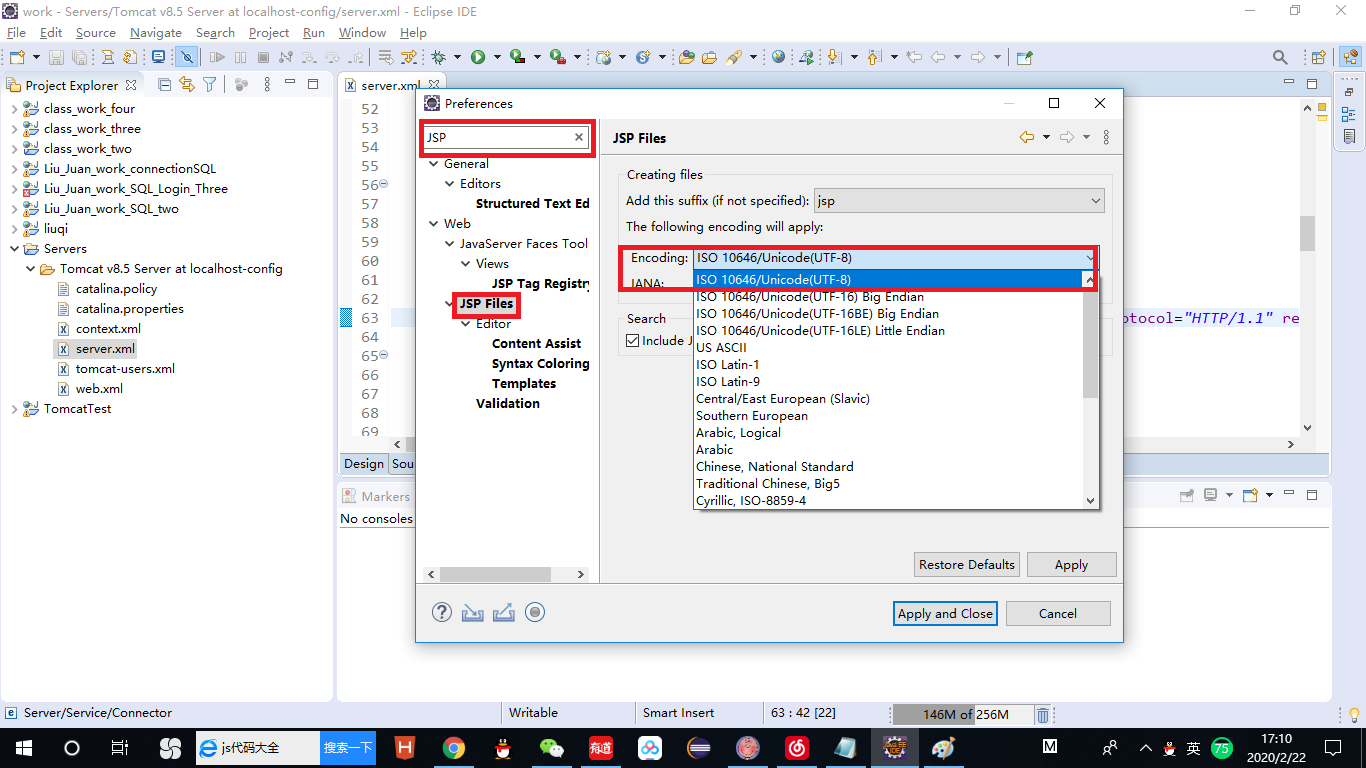1366x768 pixels.
Task: Select ISO Latin-1 encoding option
Action: (x=727, y=365)
